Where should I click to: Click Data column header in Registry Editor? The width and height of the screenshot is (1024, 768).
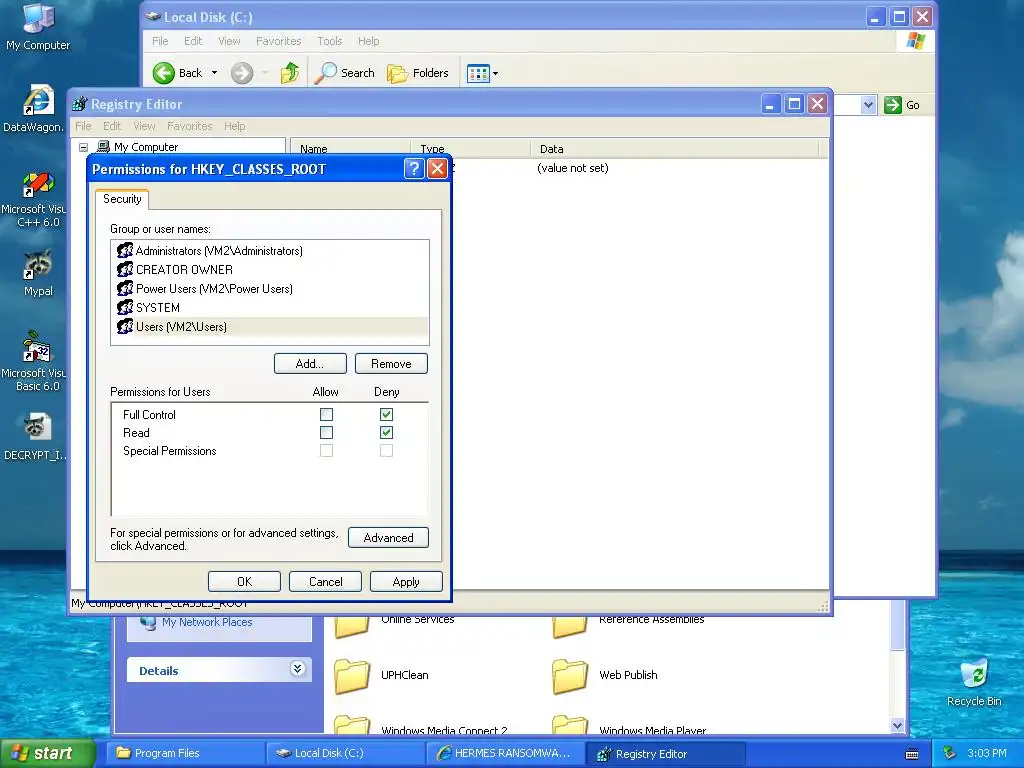(675, 149)
